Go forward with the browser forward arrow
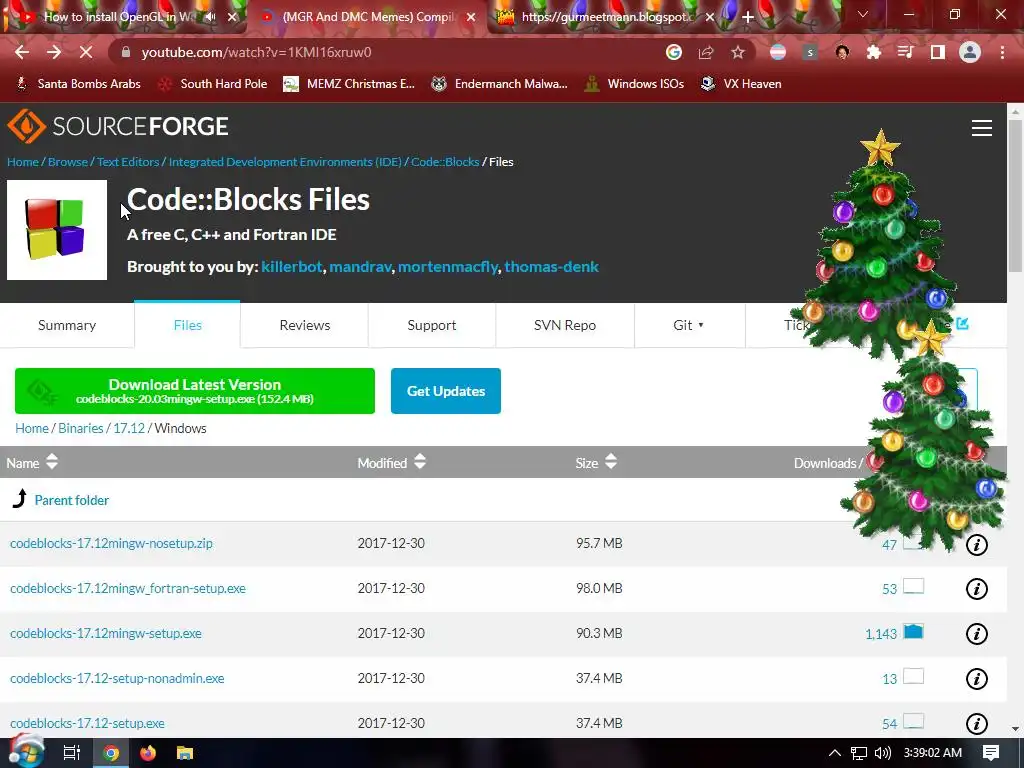 pyautogui.click(x=54, y=52)
